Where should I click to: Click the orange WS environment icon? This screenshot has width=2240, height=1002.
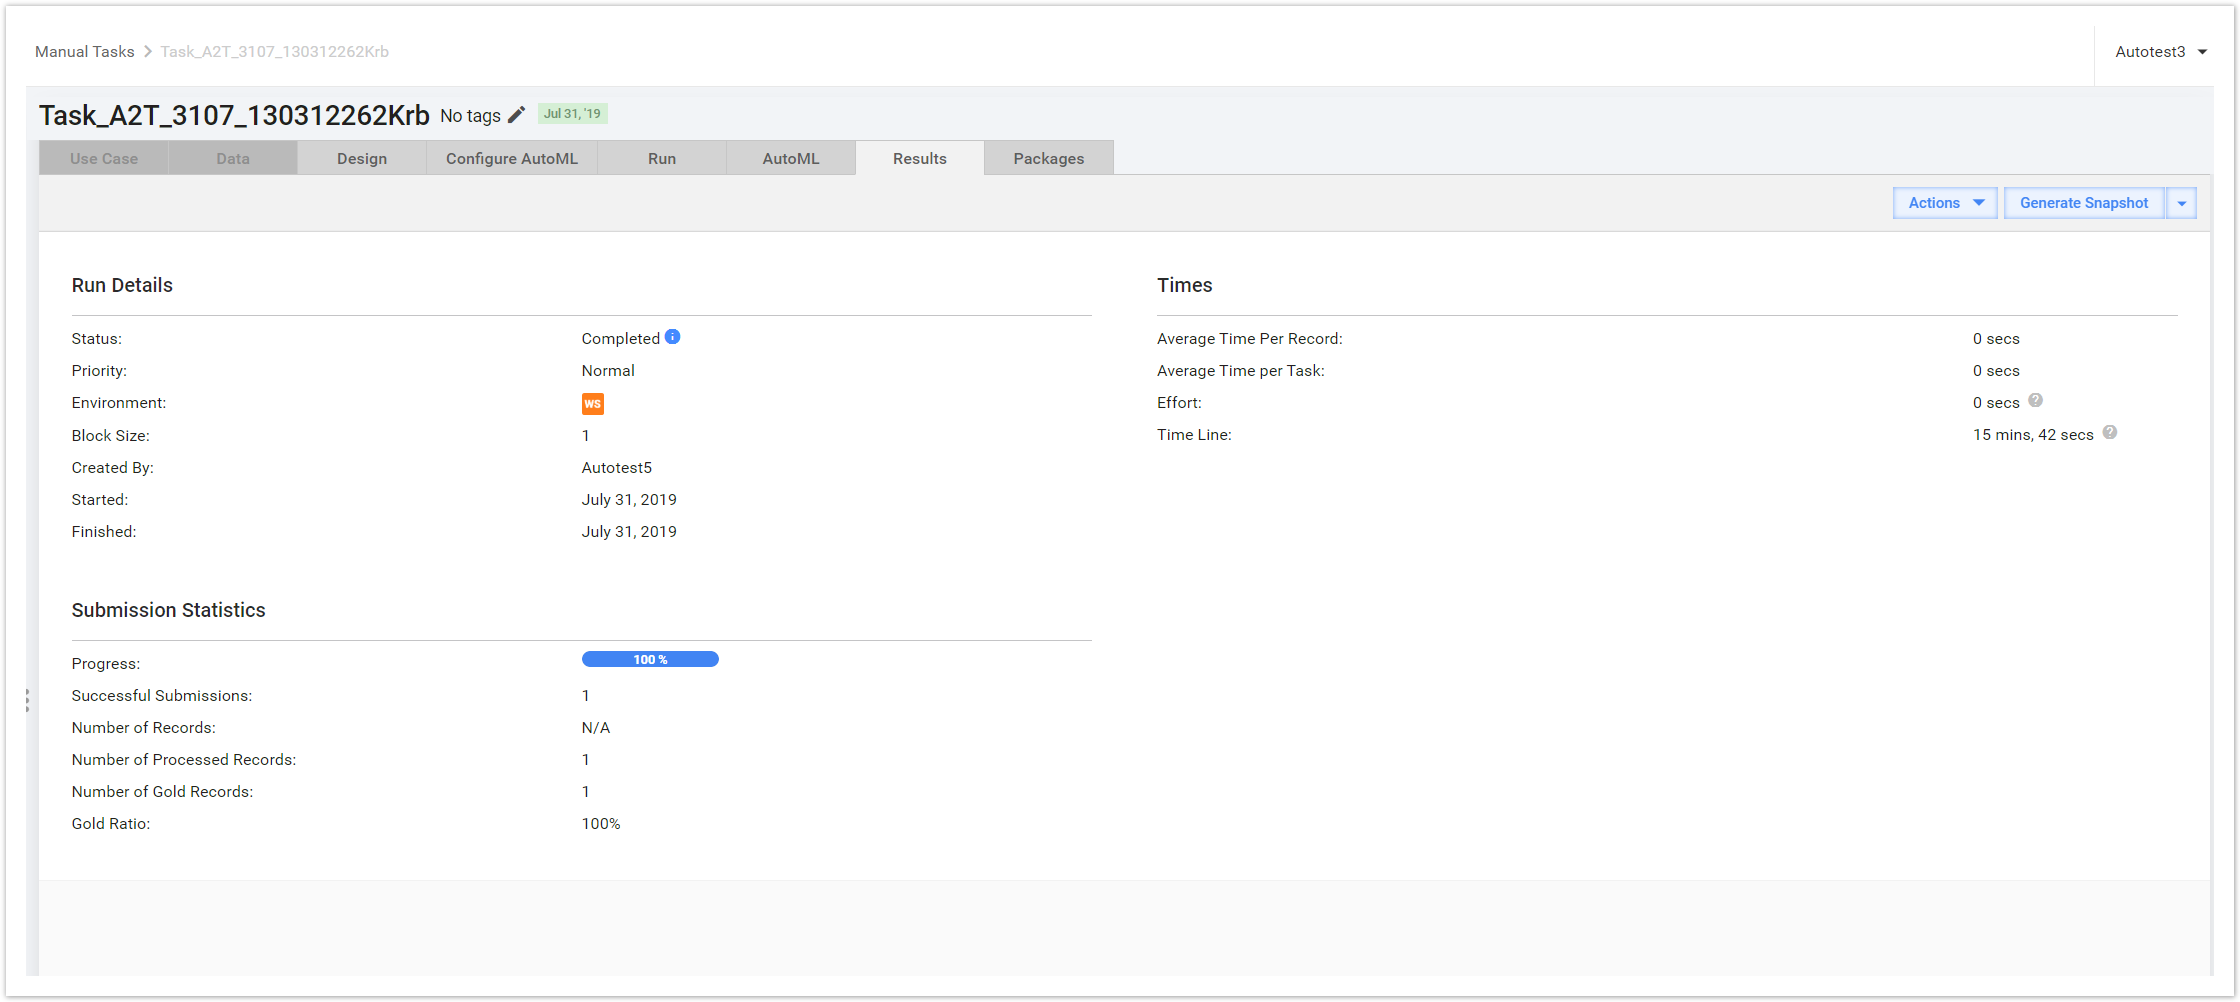click(x=593, y=404)
